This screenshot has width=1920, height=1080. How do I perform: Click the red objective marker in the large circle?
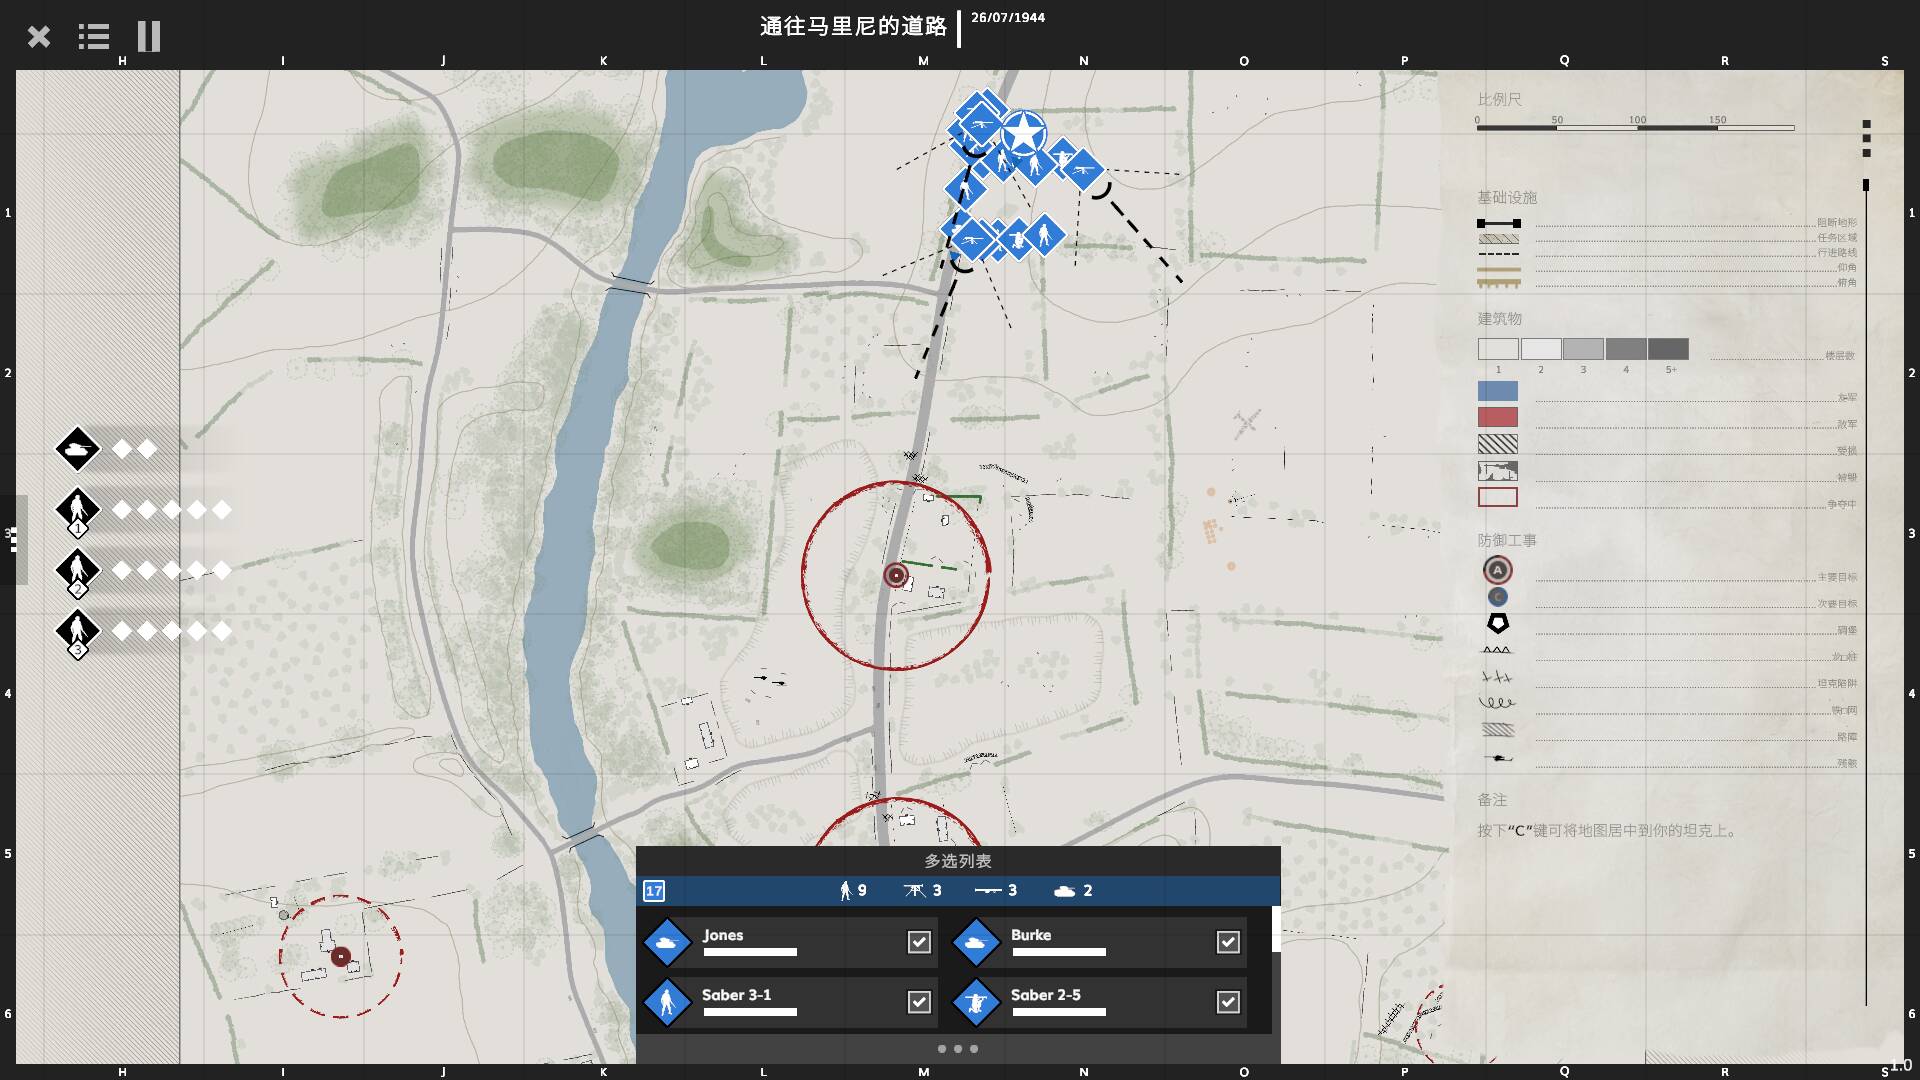point(896,575)
